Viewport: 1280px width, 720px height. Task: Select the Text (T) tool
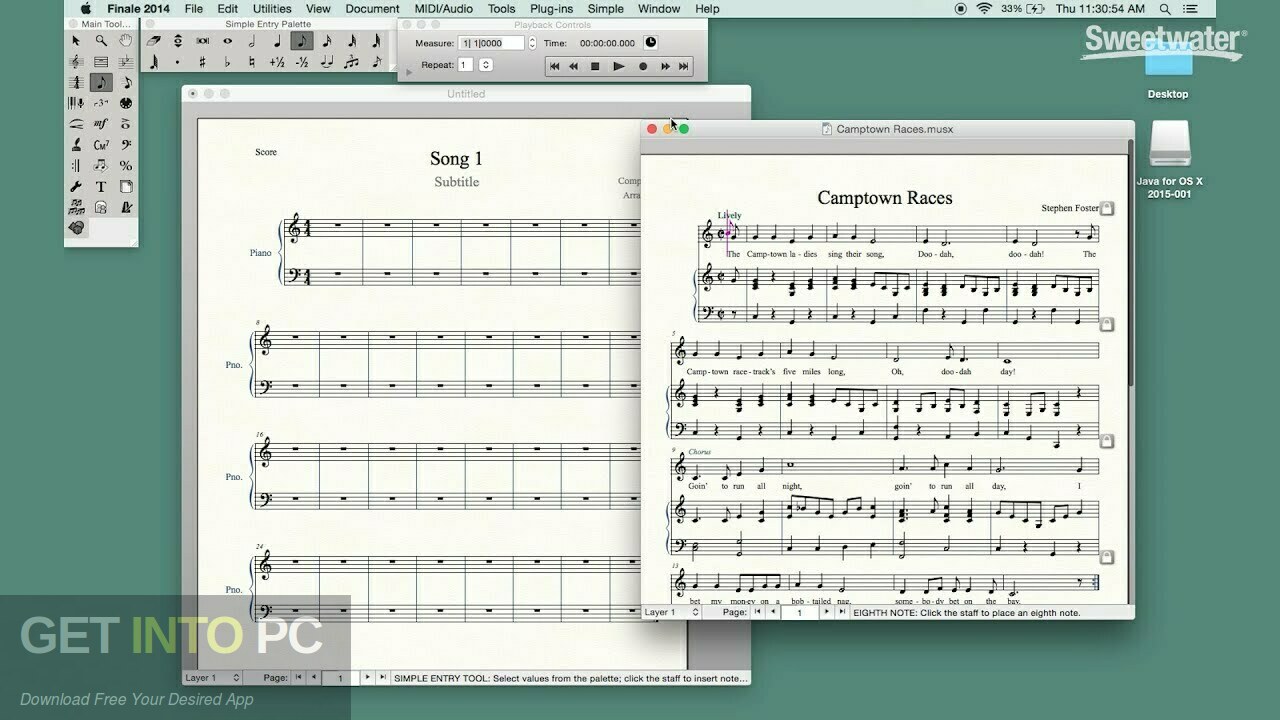pyautogui.click(x=101, y=186)
